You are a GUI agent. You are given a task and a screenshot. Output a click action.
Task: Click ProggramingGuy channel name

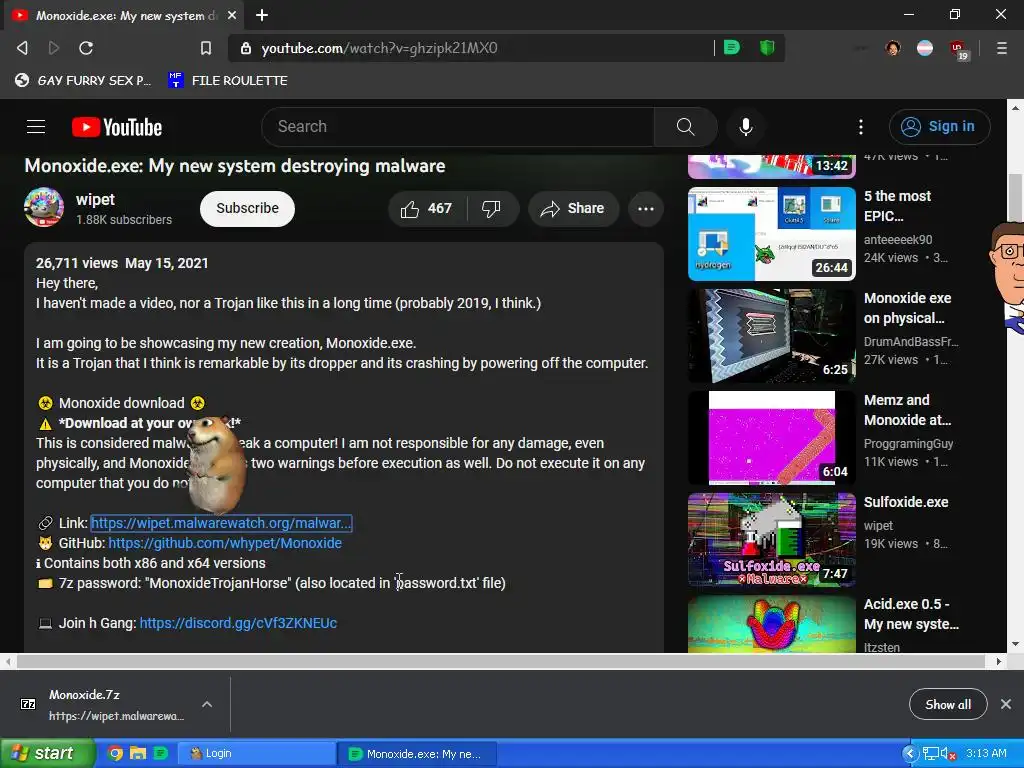(x=908, y=443)
